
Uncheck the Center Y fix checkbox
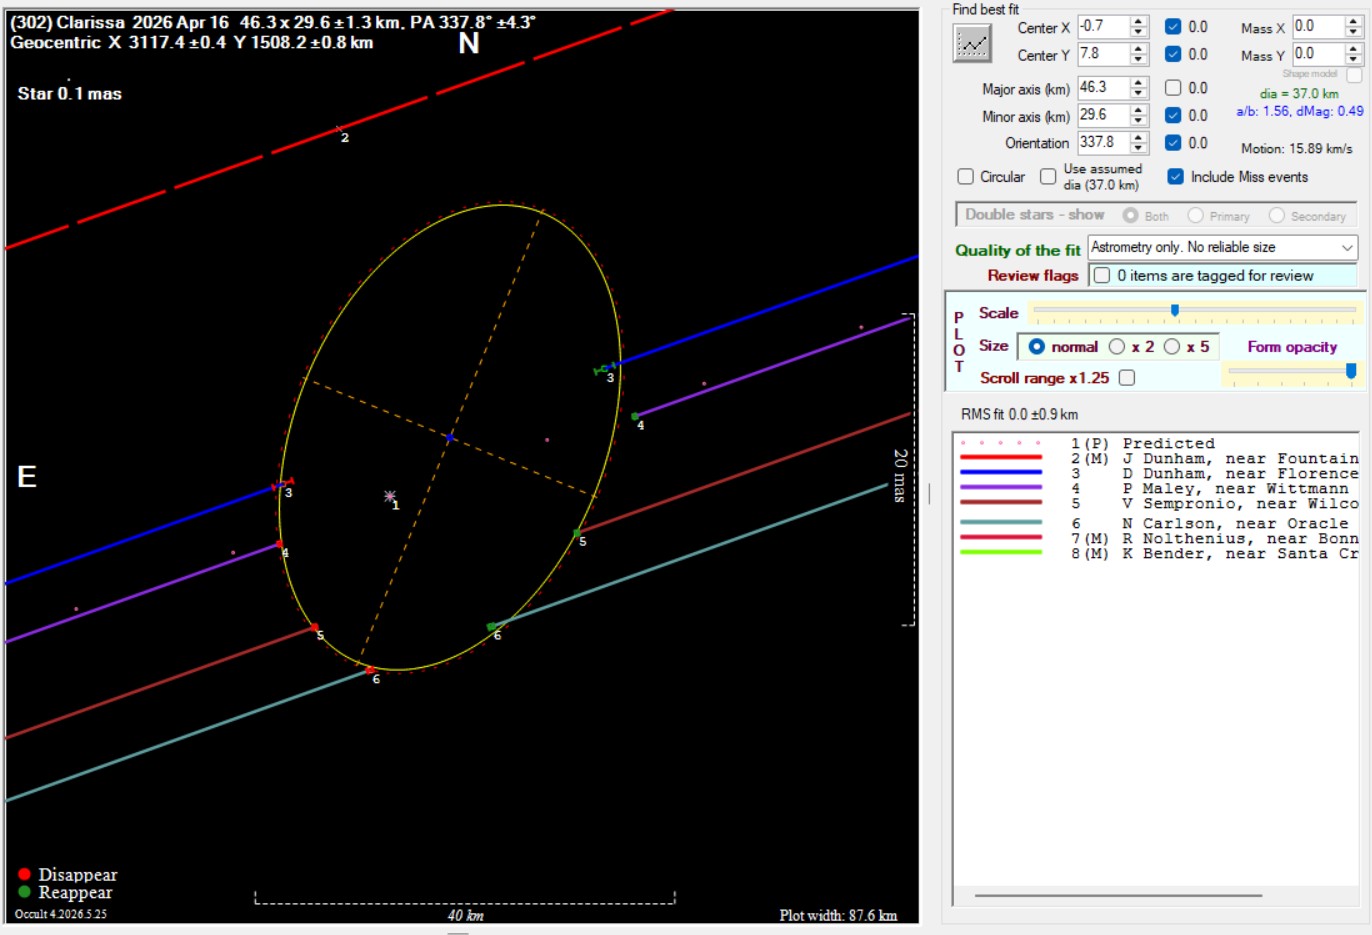click(1173, 54)
